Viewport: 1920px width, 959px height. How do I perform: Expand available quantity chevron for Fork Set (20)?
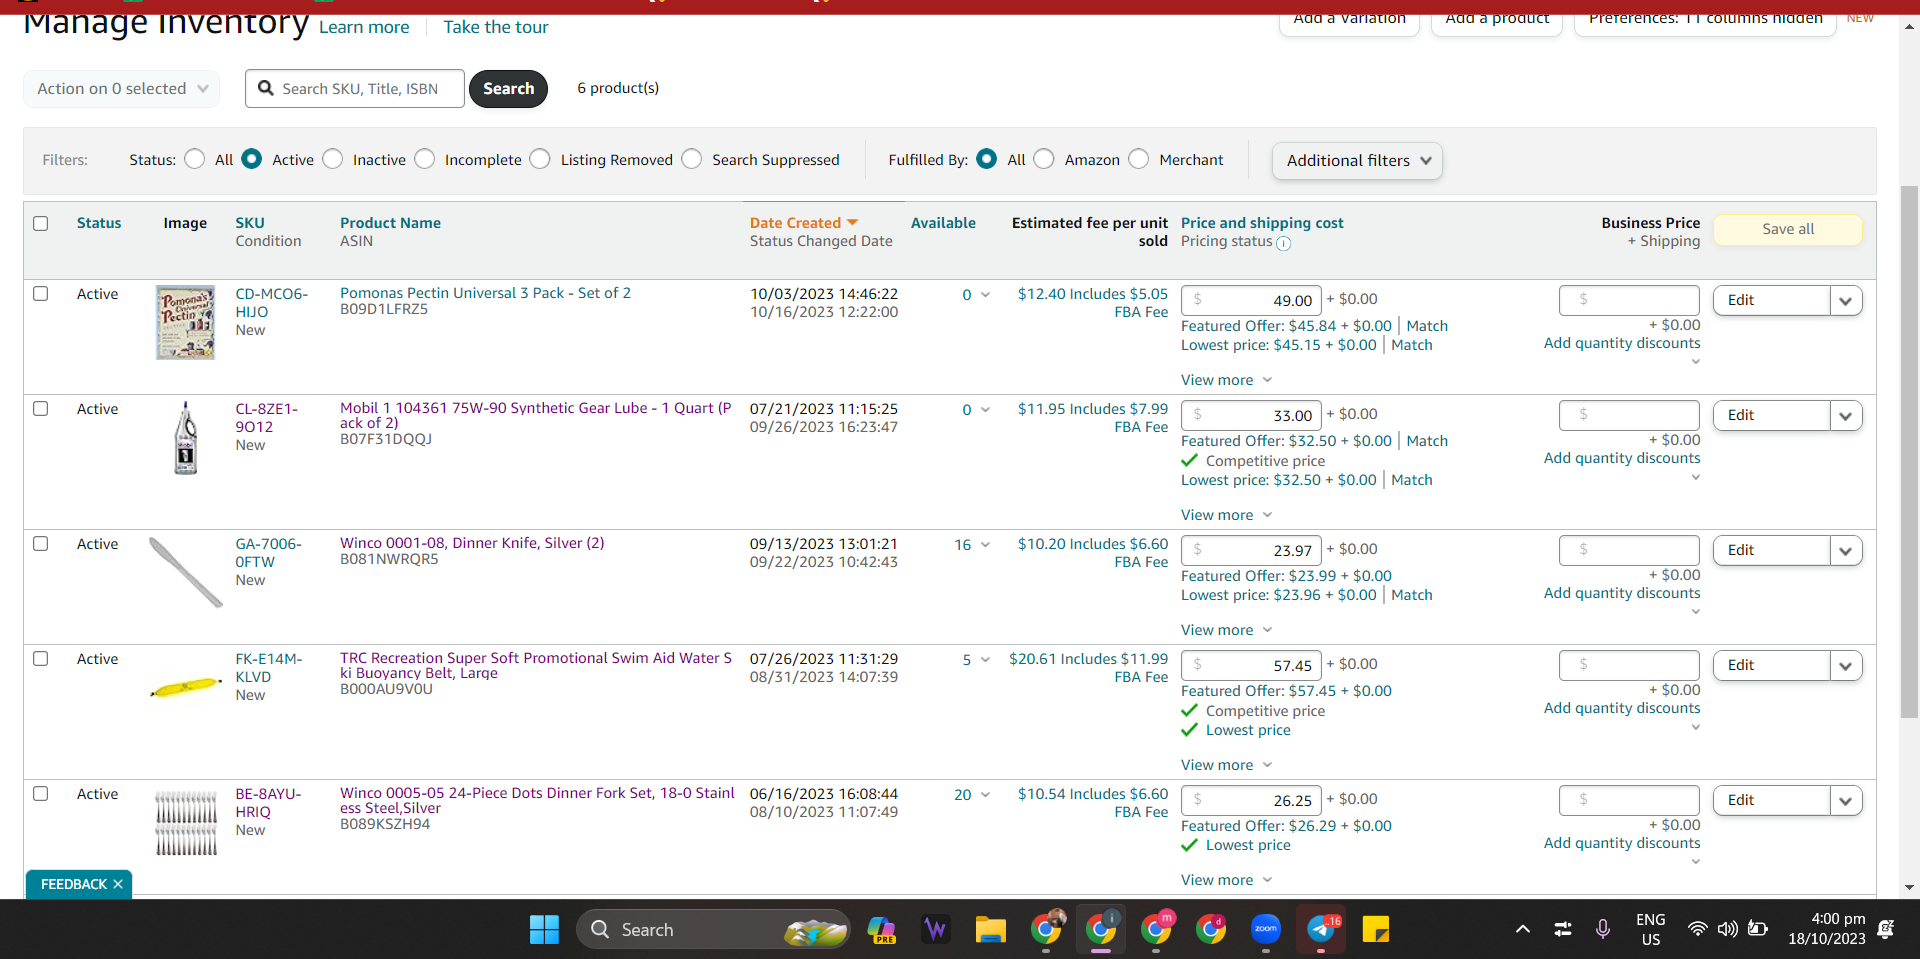click(x=985, y=794)
